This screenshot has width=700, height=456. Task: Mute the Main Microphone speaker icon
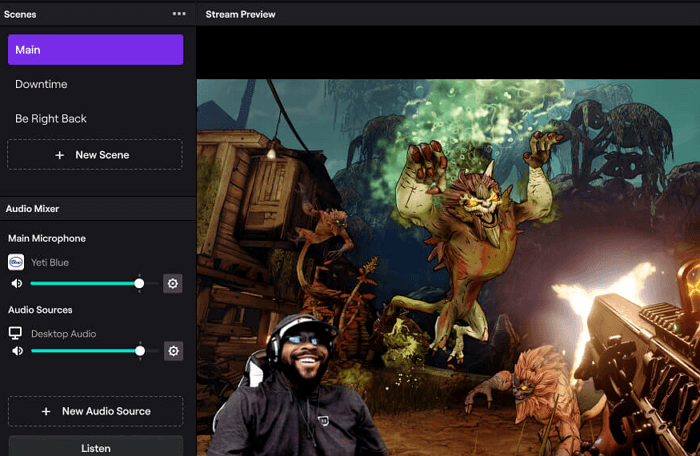coord(17,284)
